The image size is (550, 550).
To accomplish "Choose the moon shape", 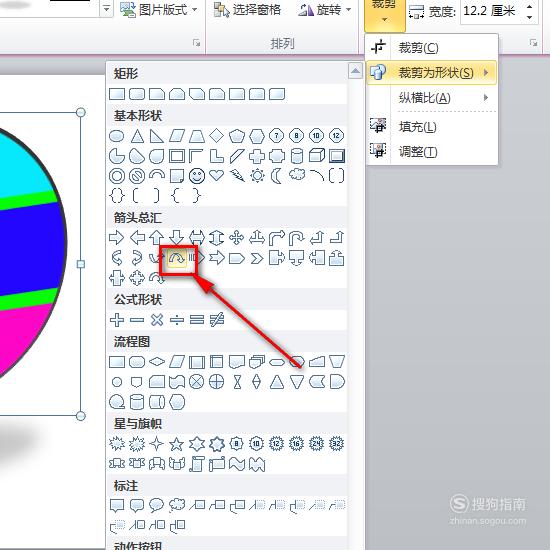I will pos(277,176).
